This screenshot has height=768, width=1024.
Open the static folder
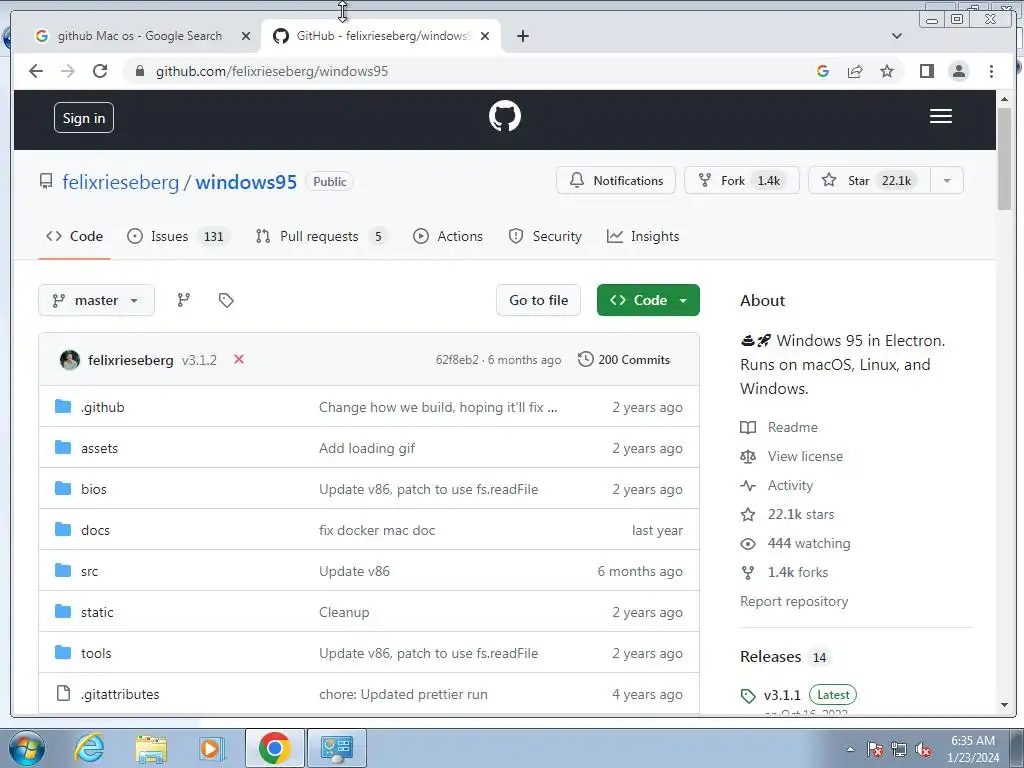click(x=97, y=613)
